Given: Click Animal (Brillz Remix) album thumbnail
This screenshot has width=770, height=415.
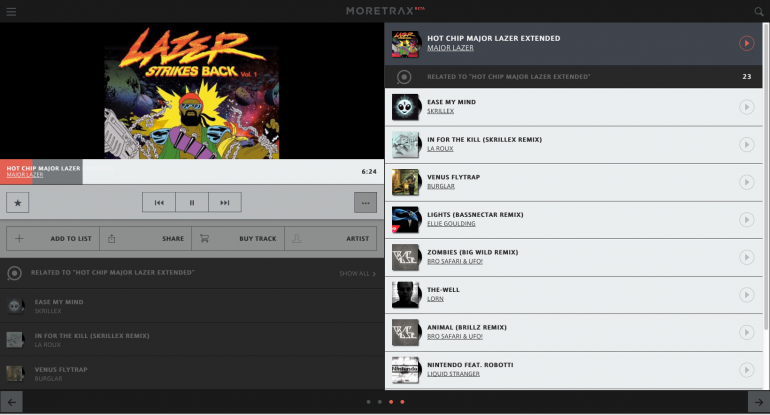Looking at the screenshot, I should point(406,332).
